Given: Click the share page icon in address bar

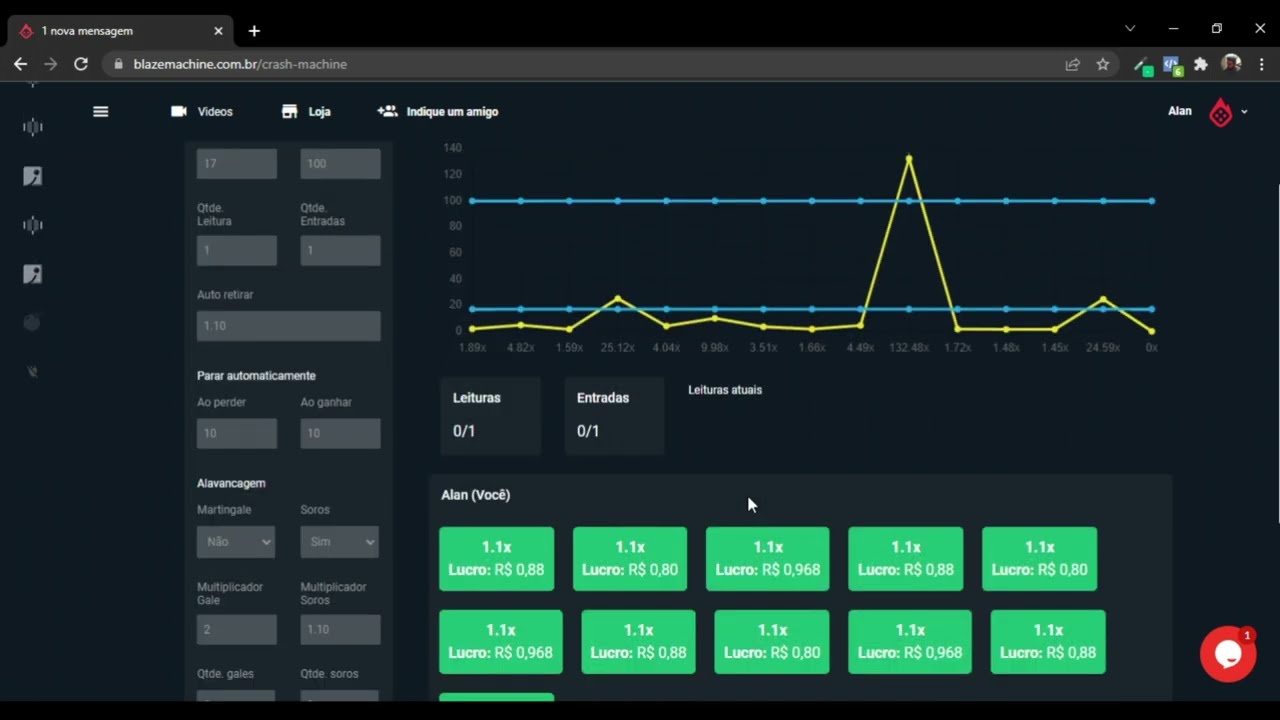Looking at the screenshot, I should point(1072,64).
